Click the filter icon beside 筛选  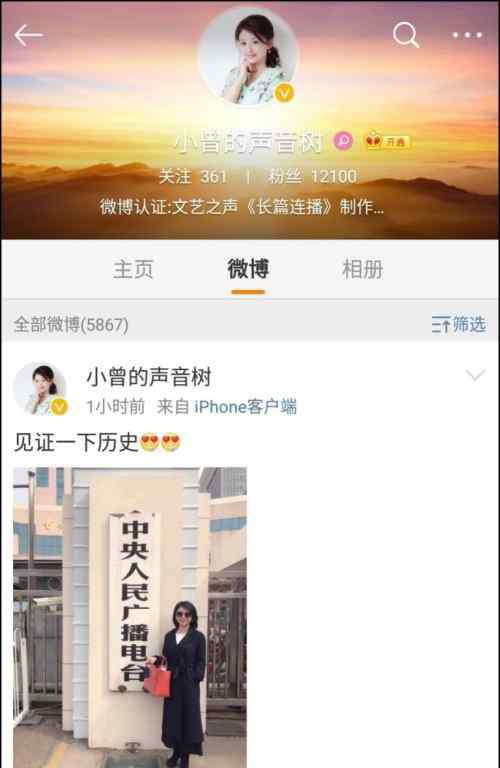[x=441, y=324]
